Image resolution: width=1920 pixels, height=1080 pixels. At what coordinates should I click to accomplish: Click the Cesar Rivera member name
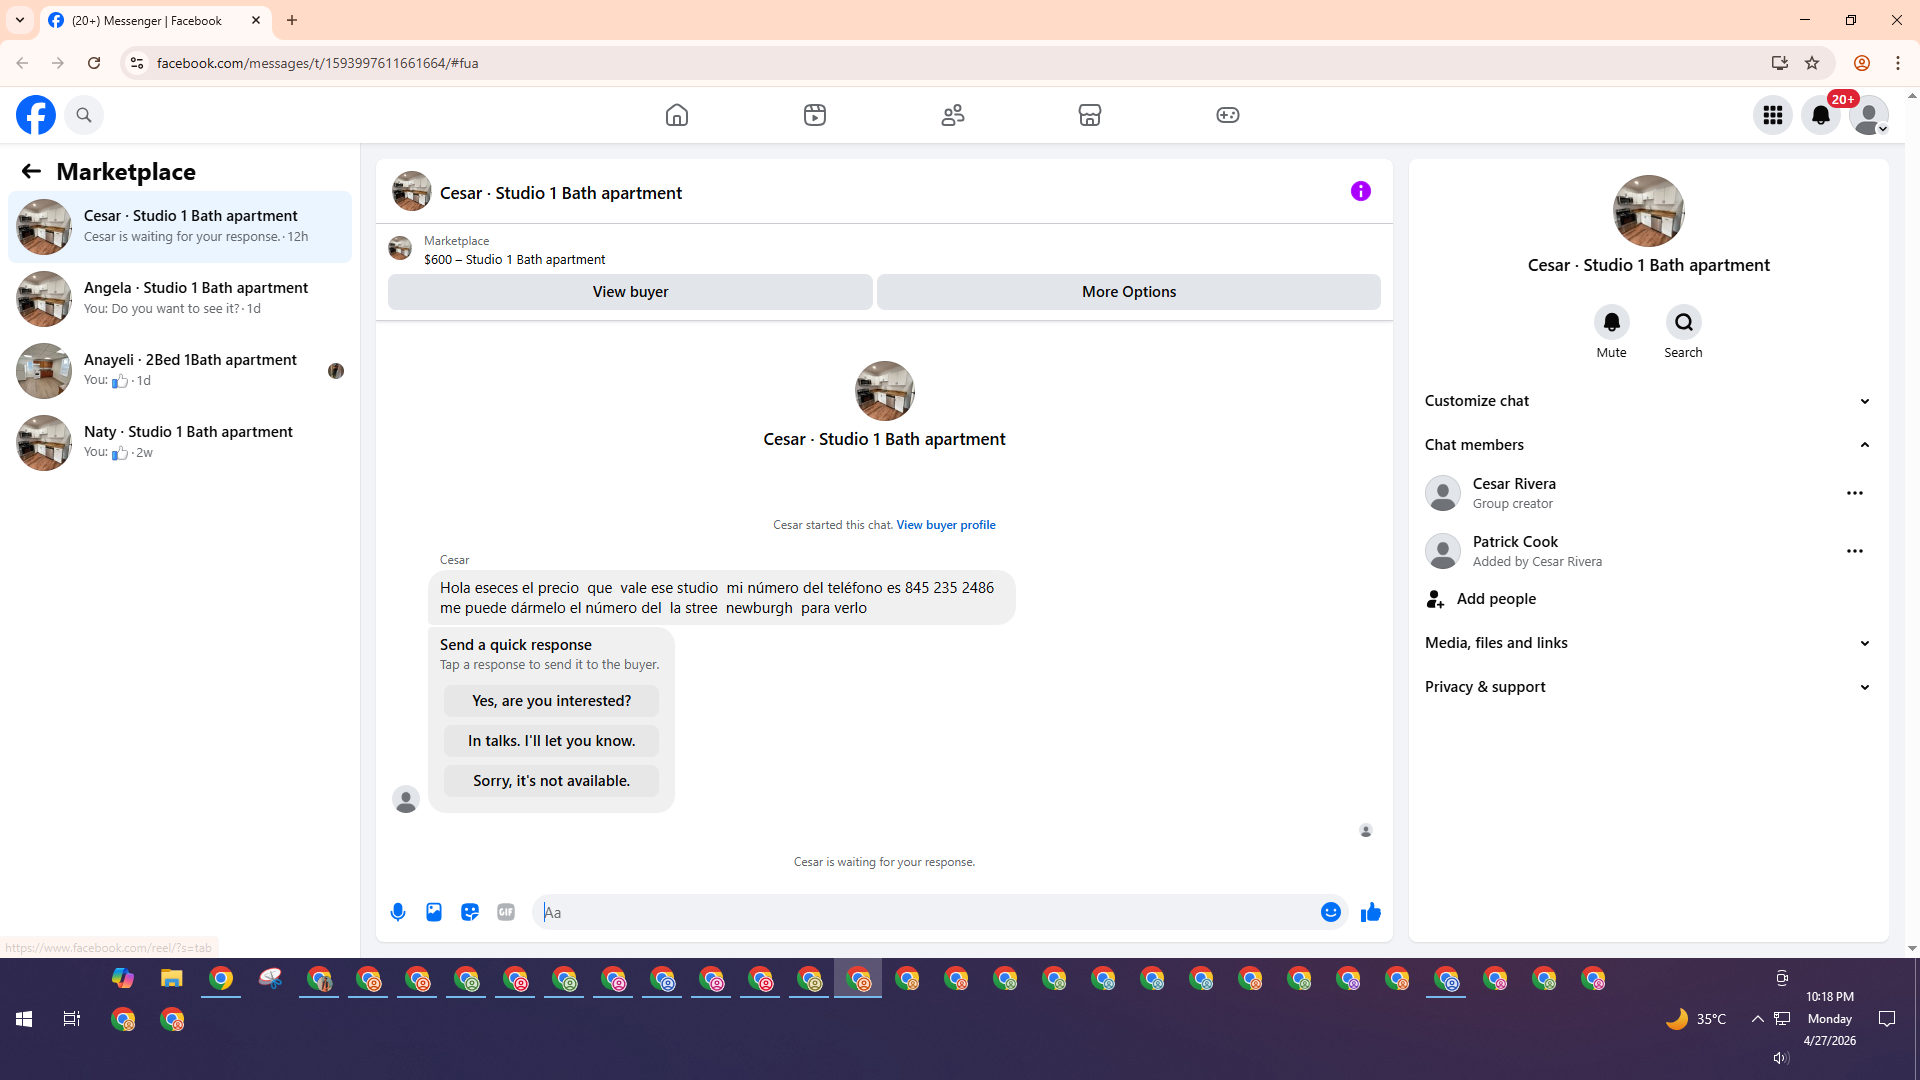click(1514, 484)
